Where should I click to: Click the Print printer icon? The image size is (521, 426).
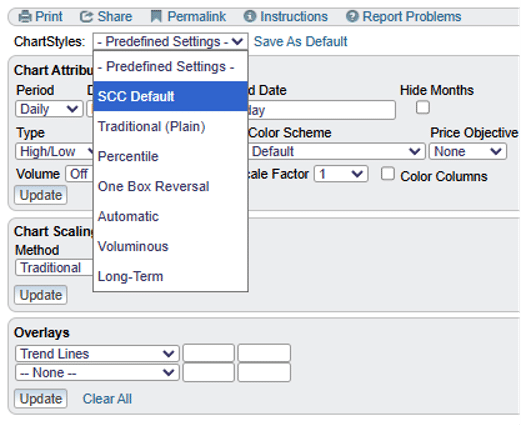point(25,16)
